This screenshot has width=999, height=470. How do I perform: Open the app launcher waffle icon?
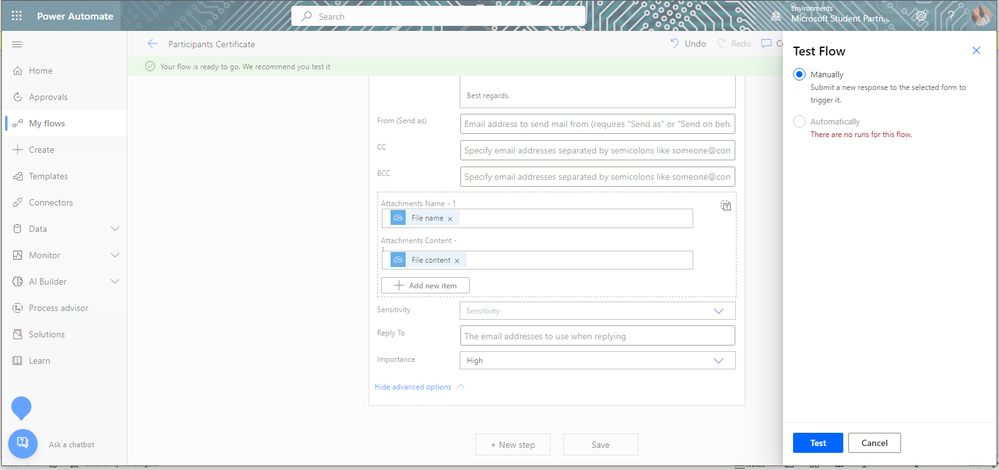tap(17, 16)
